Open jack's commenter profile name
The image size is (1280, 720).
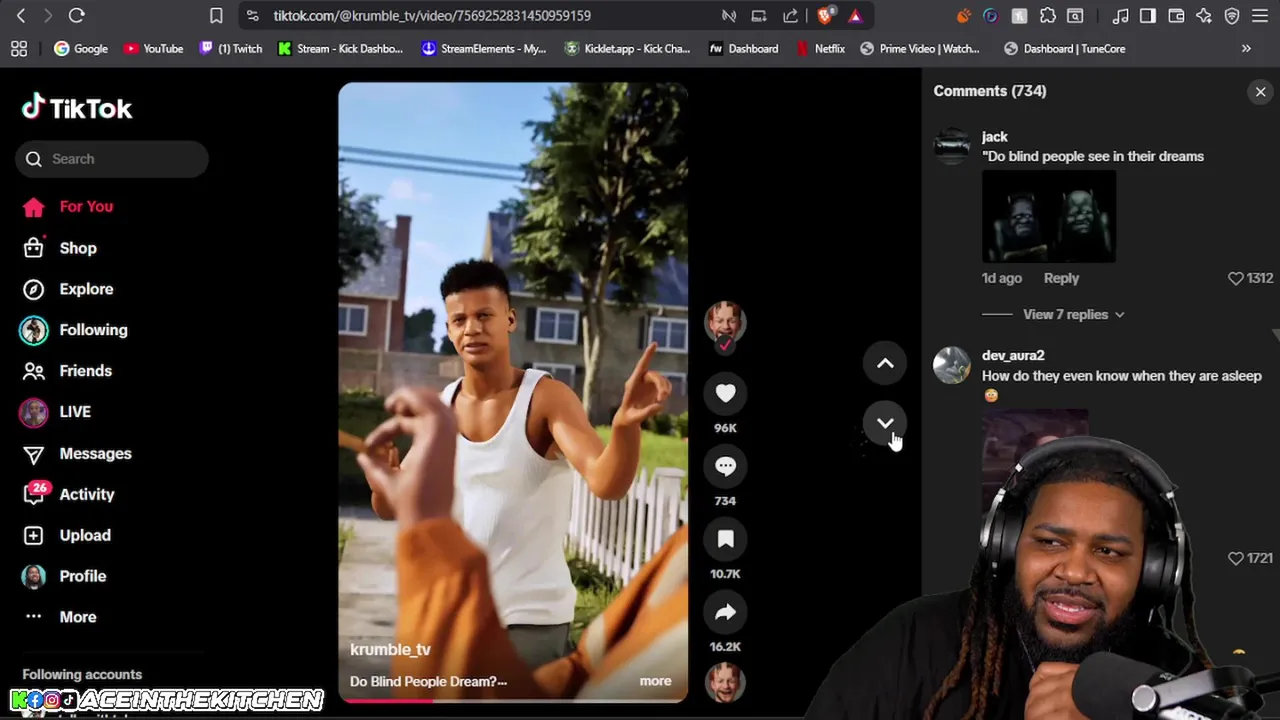pos(994,137)
